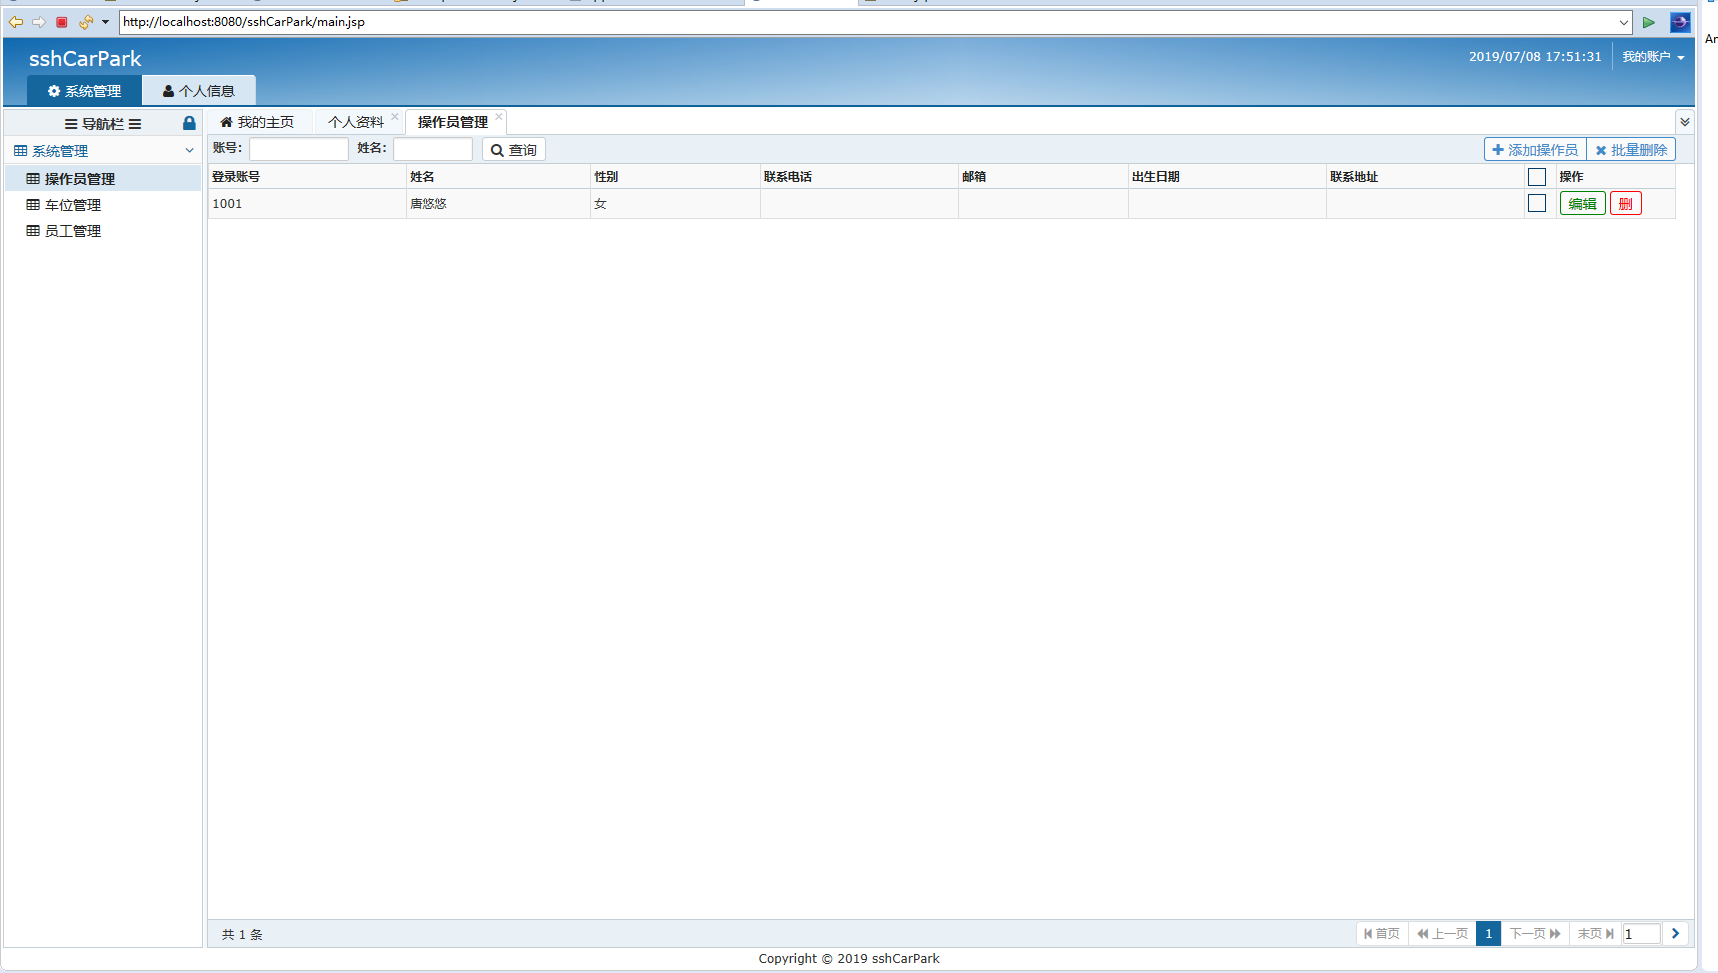
Task: Click the browser icon at the toolbar's right end
Action: point(1680,22)
